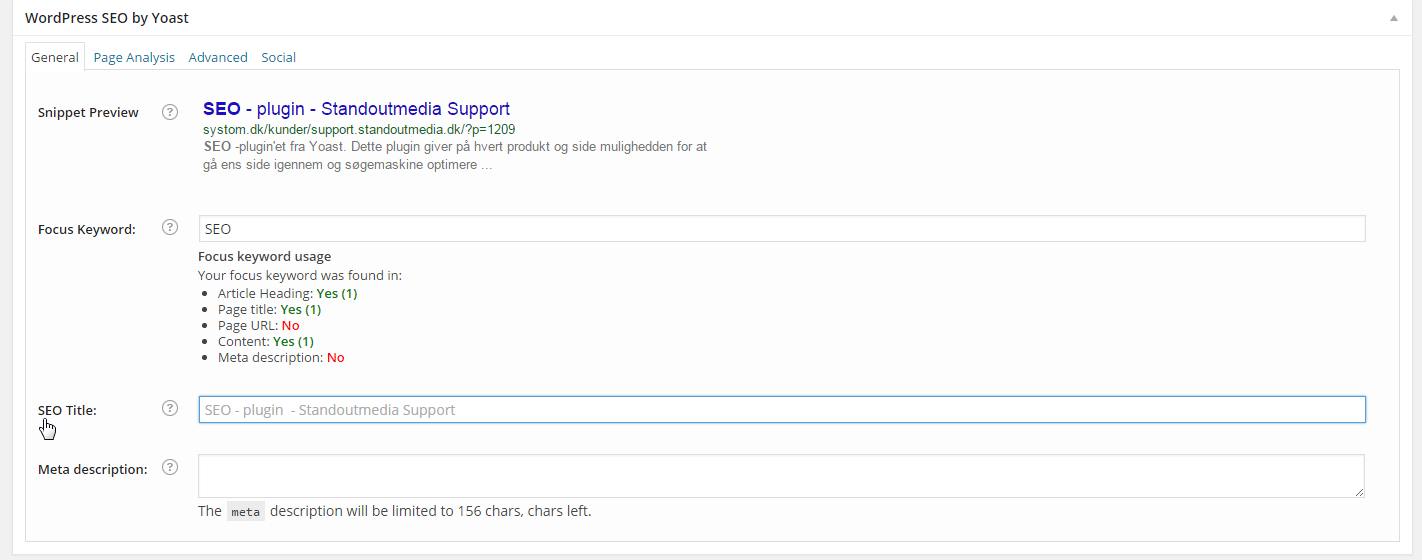Screen dimensions: 1422x560
Task: Click the 'Article Heading: Yes (1)' line
Action: click(287, 293)
